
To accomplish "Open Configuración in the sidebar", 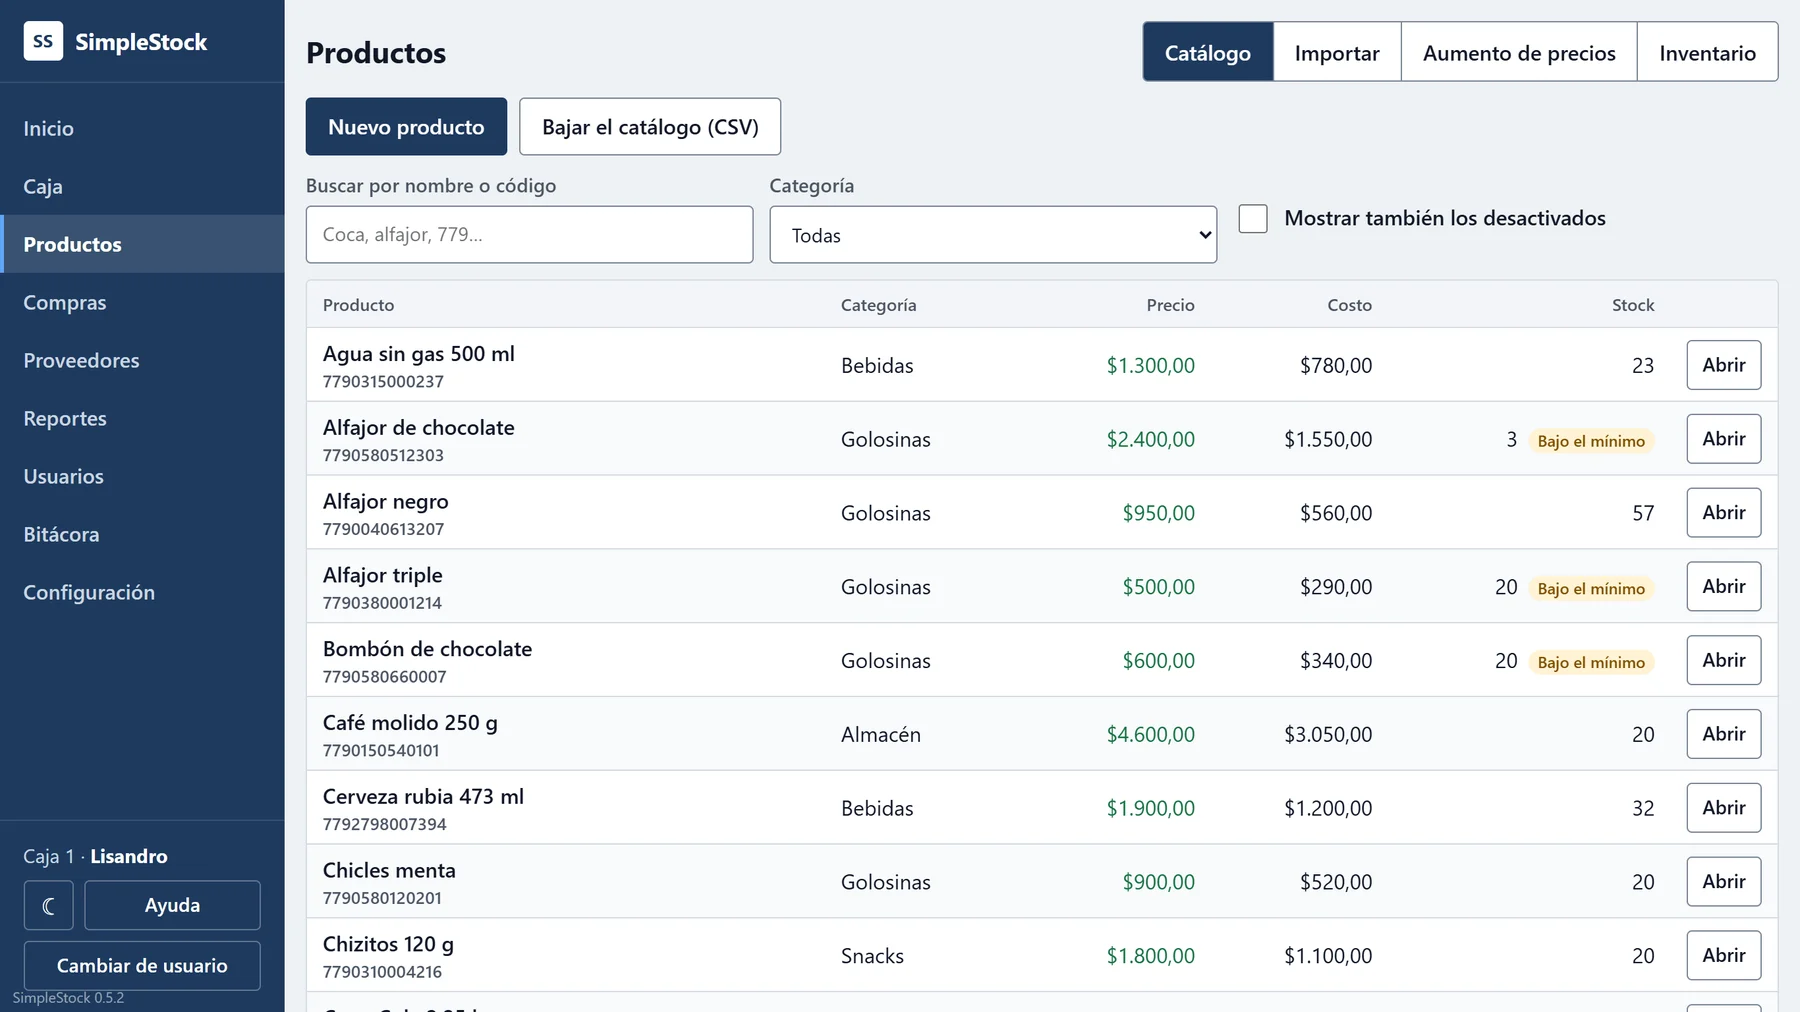I will click(x=142, y=592).
